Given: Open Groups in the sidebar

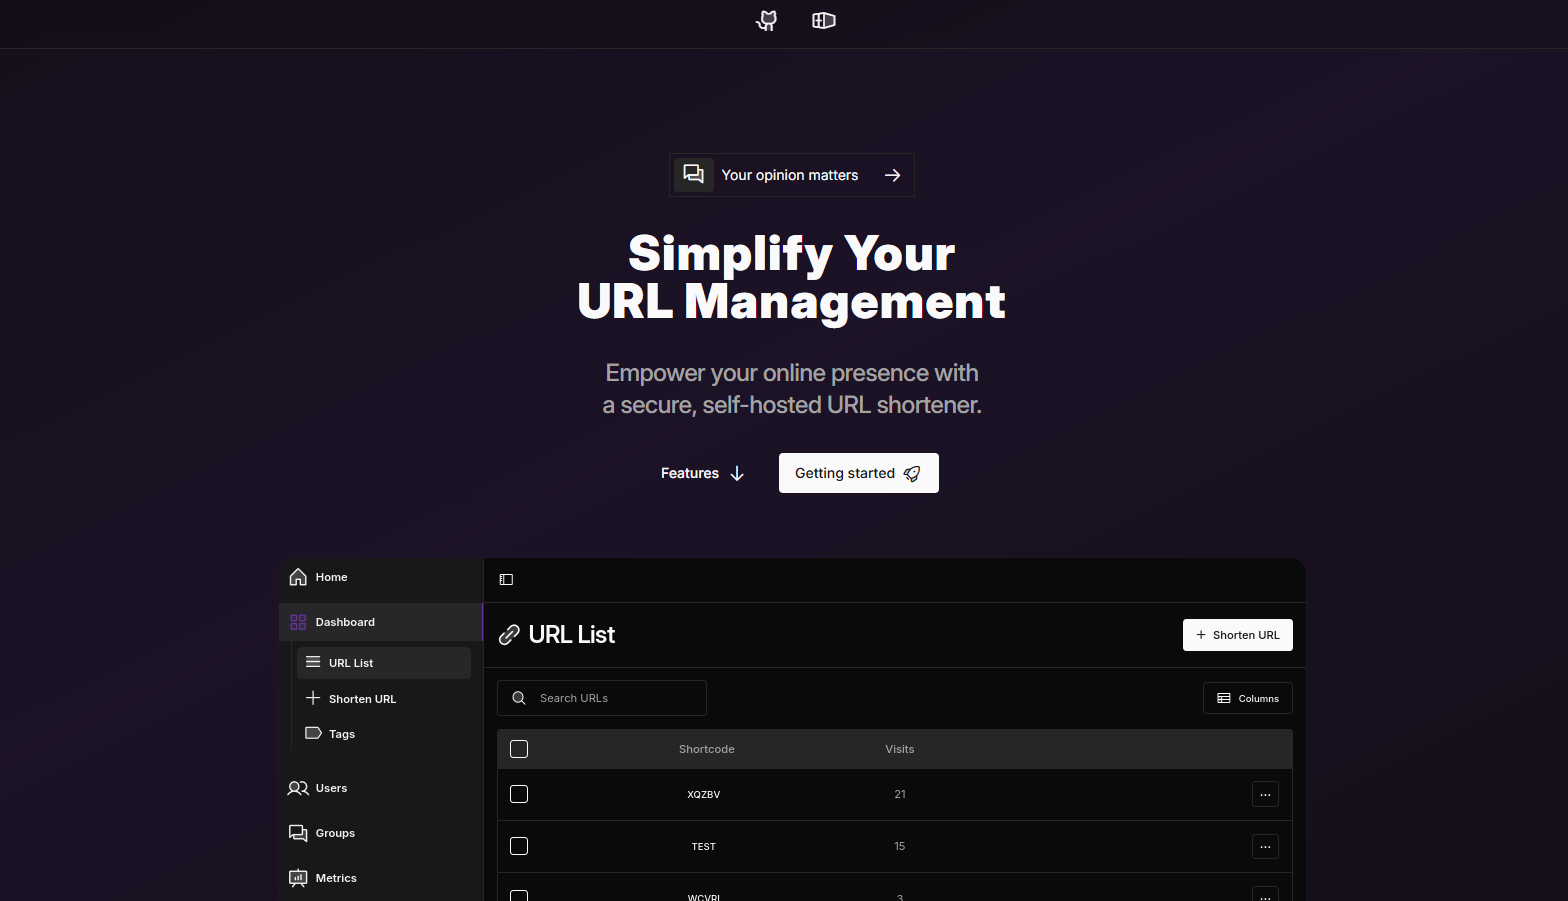Looking at the screenshot, I should pos(381,833).
